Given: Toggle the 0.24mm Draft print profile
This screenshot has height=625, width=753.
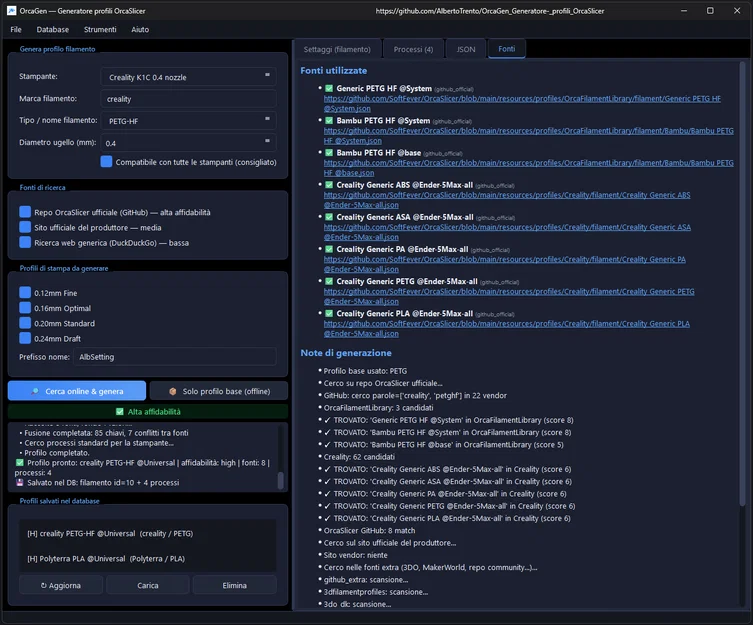Looking at the screenshot, I should pos(25,338).
